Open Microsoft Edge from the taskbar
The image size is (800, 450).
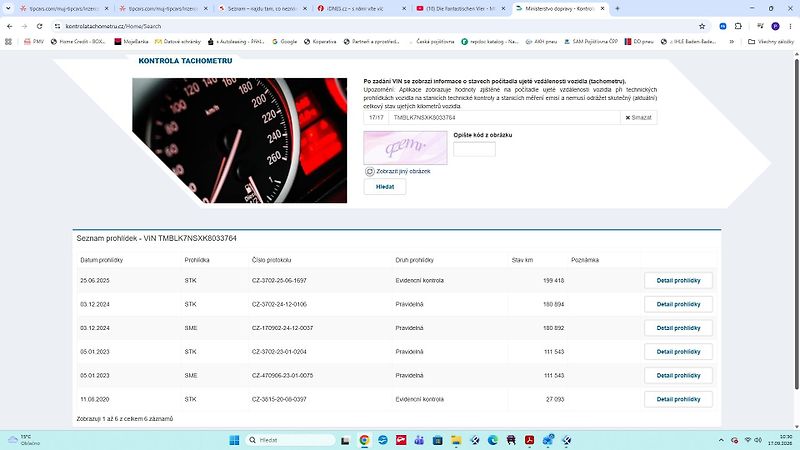[493, 440]
